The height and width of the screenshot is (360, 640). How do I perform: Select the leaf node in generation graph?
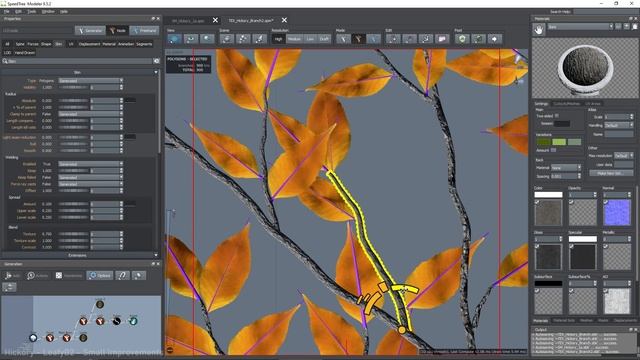click(x=133, y=321)
